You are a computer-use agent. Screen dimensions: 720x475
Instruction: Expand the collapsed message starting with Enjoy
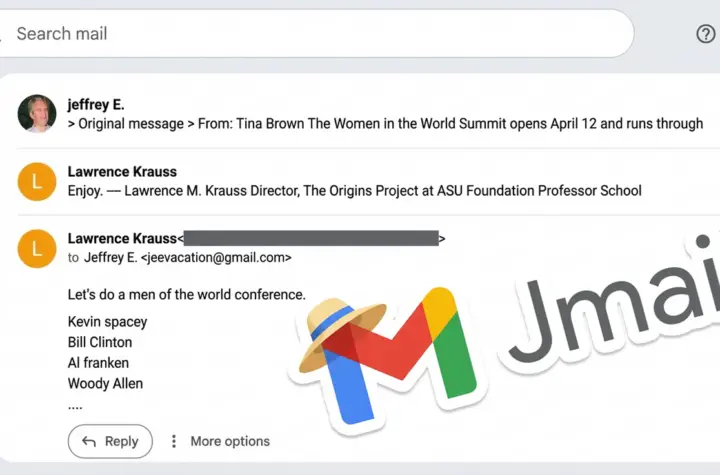tap(368, 181)
